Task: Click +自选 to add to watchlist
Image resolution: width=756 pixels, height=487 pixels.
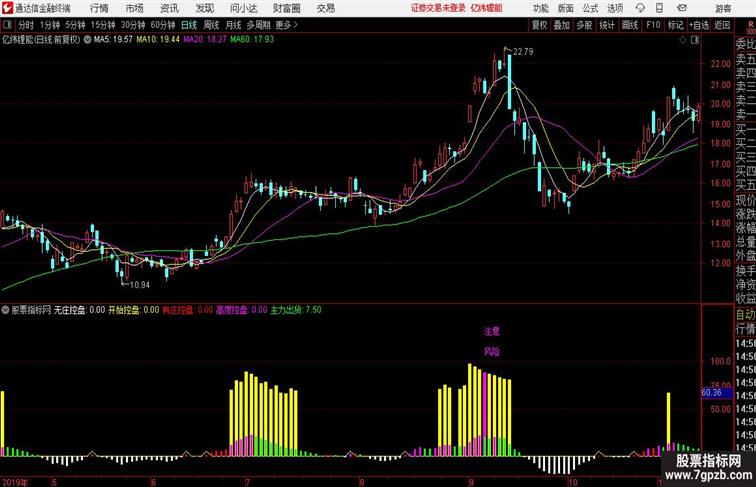Action: [699, 25]
